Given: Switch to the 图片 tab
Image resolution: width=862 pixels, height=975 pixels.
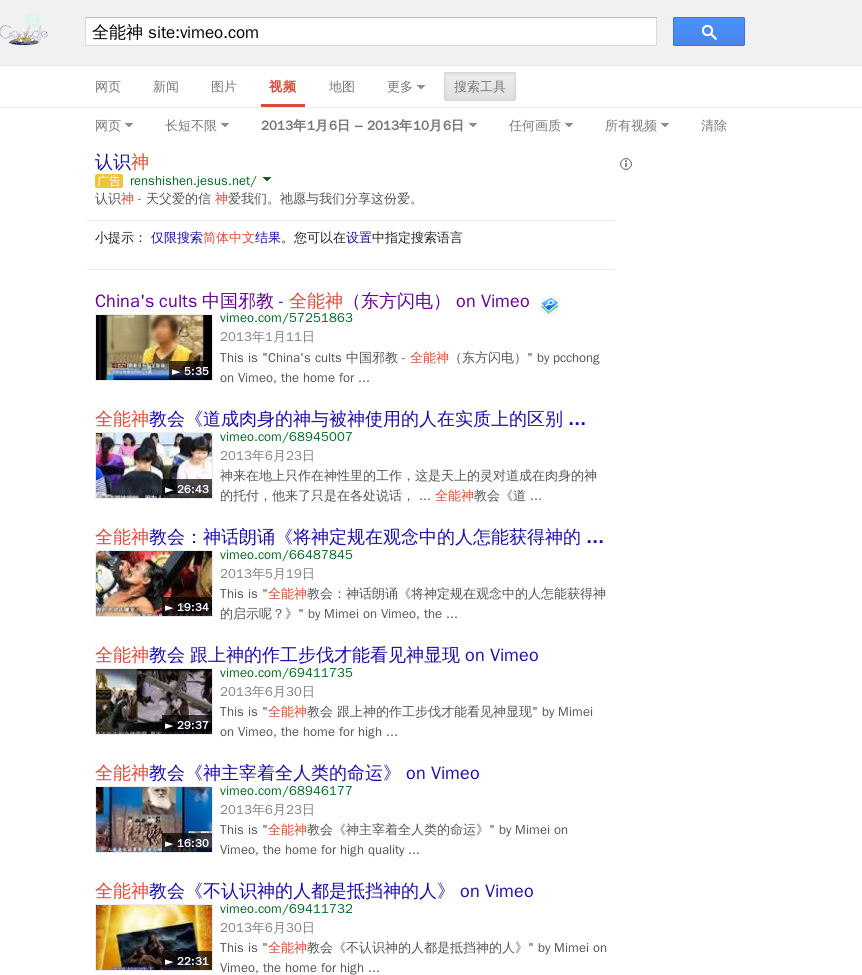Looking at the screenshot, I should 224,87.
